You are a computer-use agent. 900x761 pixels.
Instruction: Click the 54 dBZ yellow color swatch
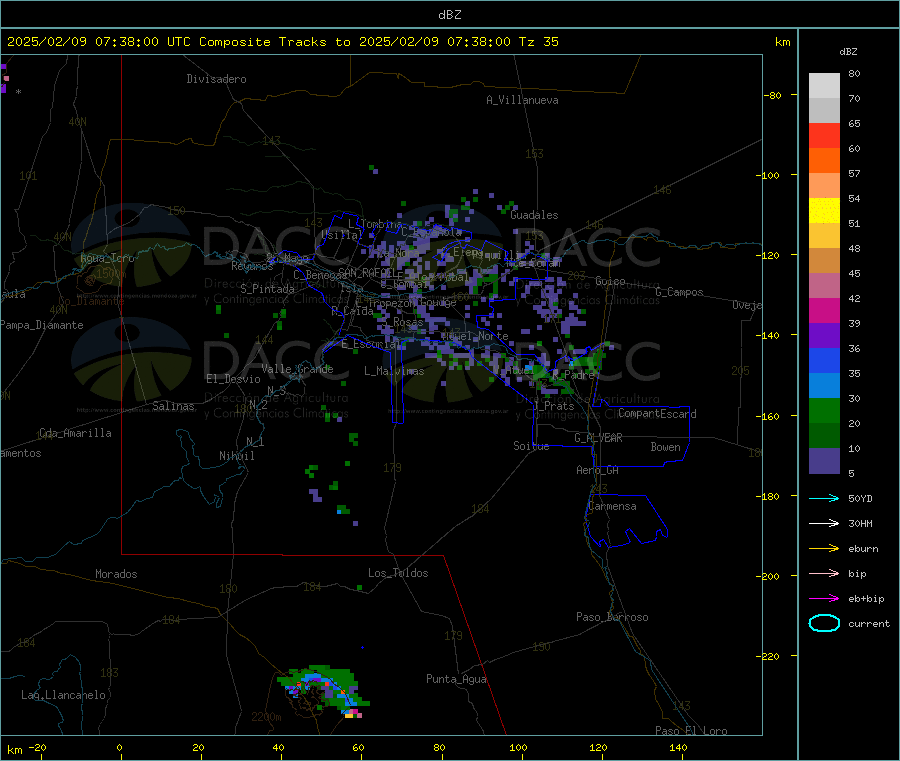tap(824, 211)
